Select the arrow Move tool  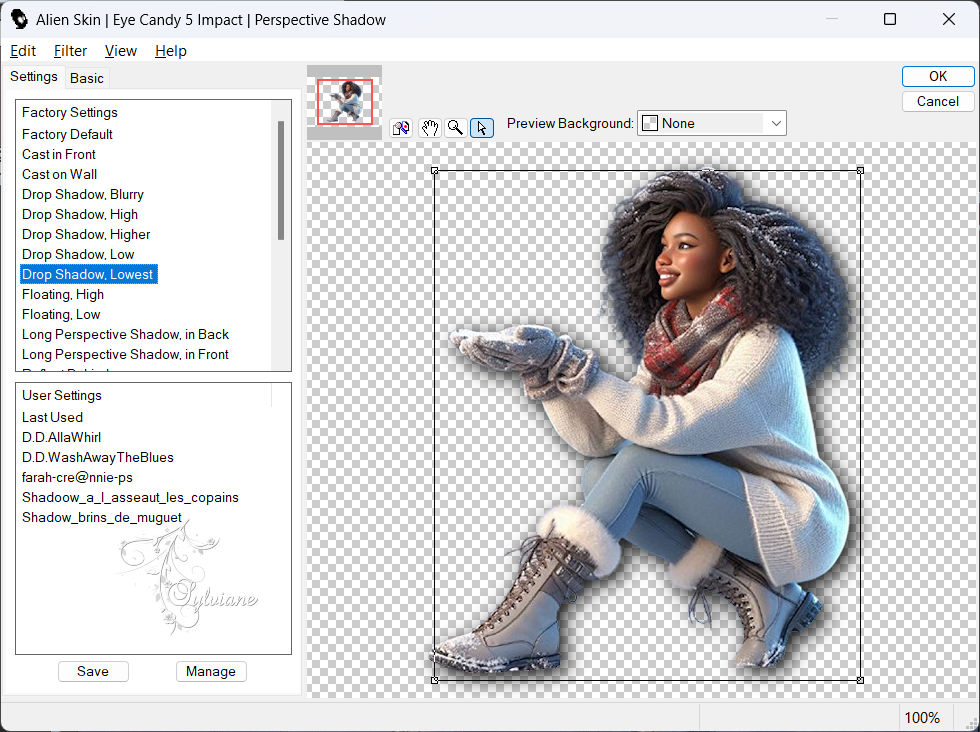(482, 128)
